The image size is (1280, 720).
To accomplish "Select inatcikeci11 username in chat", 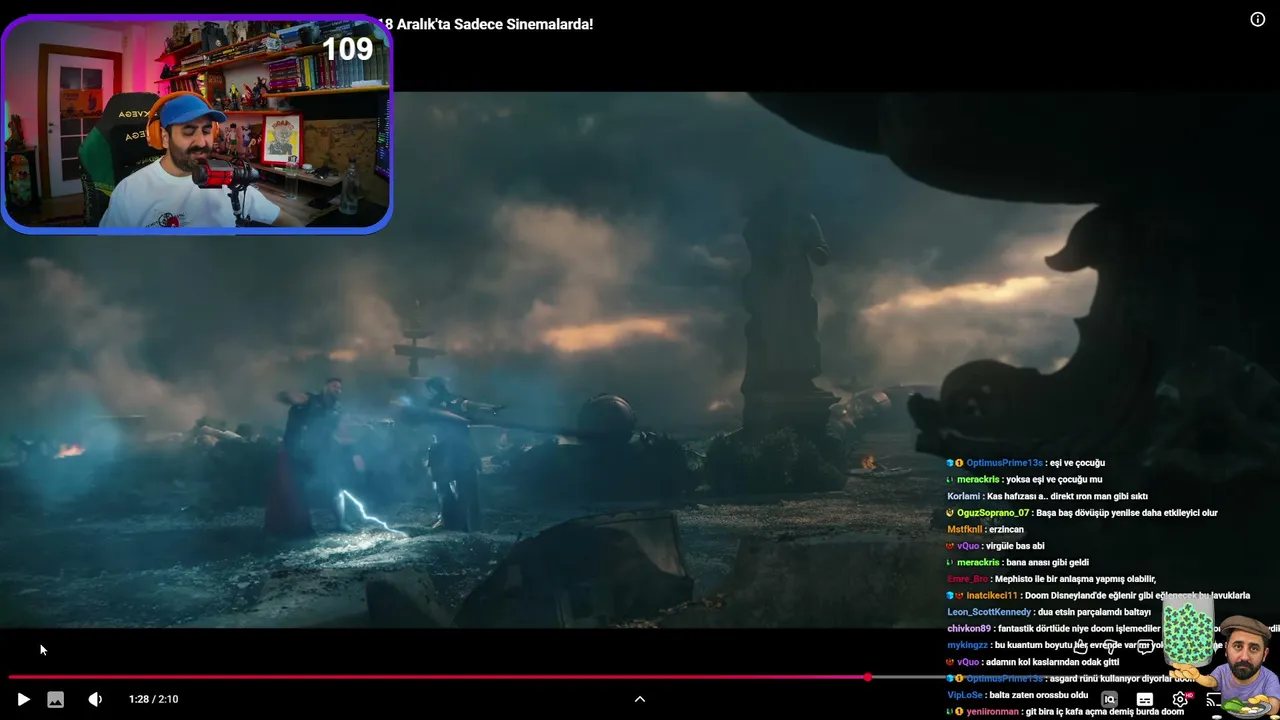I will [x=991, y=596].
